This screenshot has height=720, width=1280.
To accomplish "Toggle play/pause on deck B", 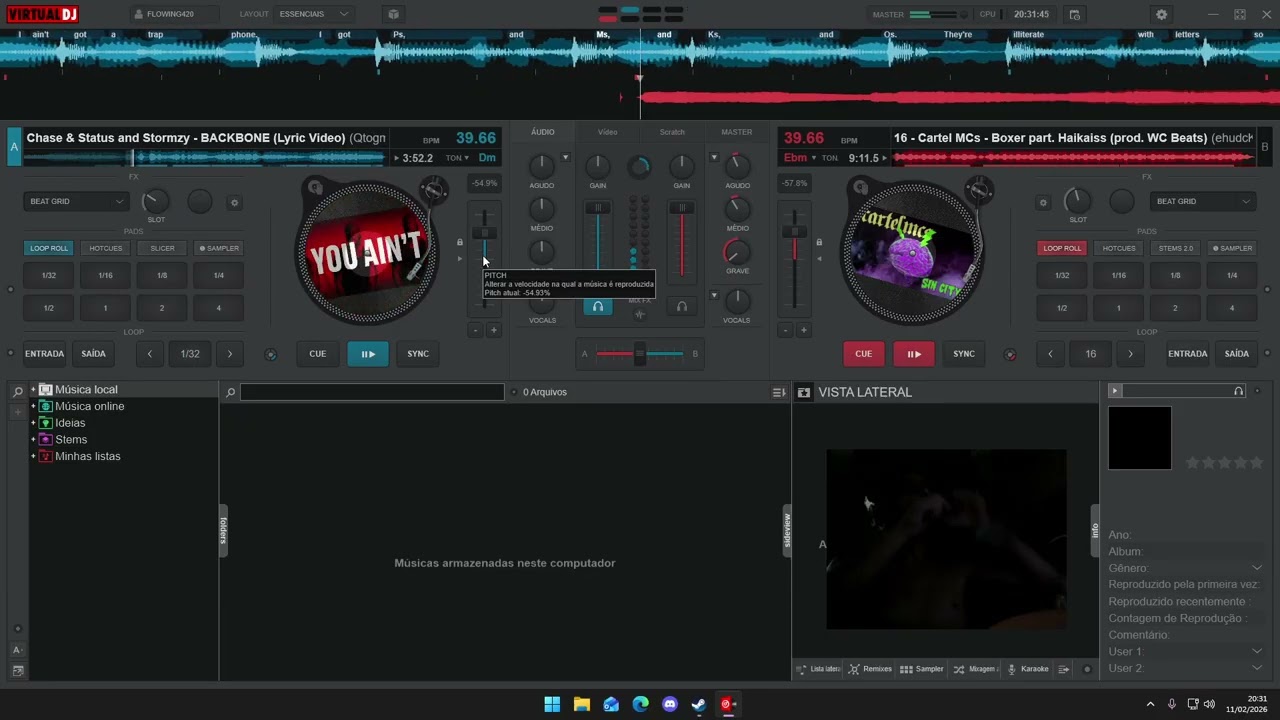I will point(914,354).
